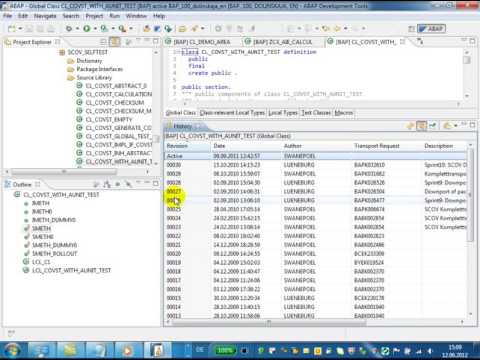
Task: Toggle Link with Editor in History view
Action: point(422,126)
